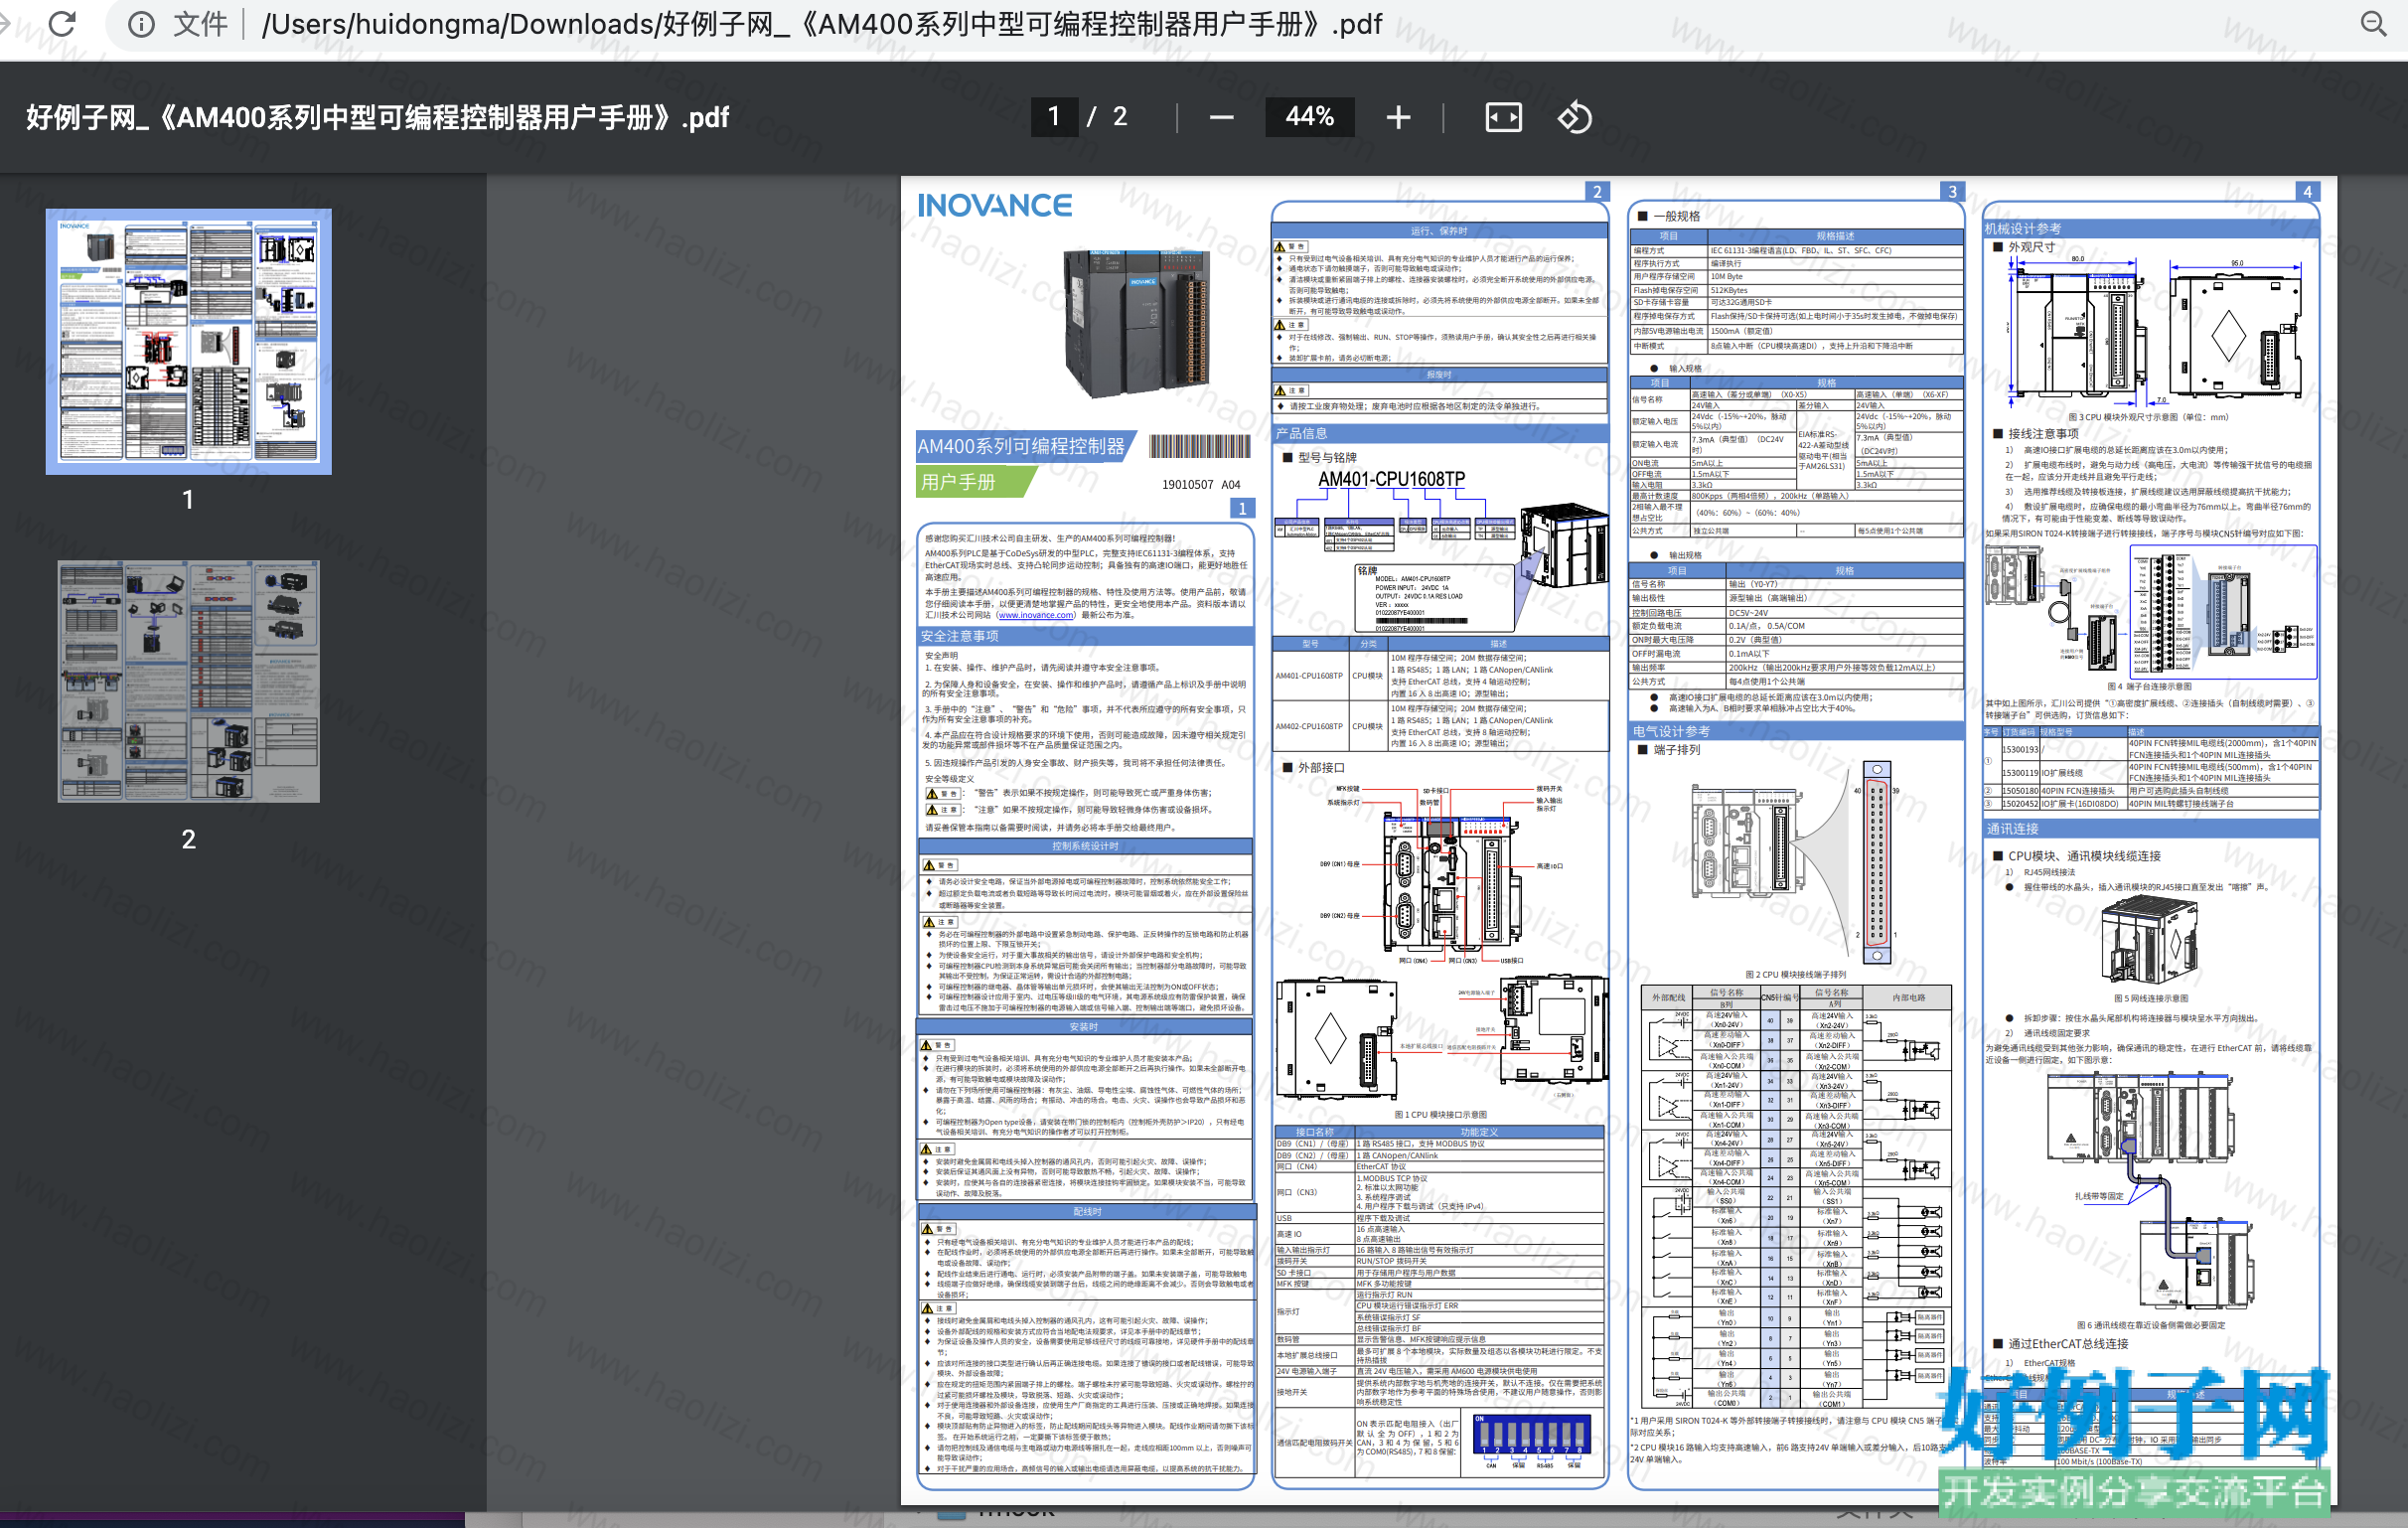Click the 'AM400系列可编程控制器' title
This screenshot has width=2408, height=1528.
1021,446
